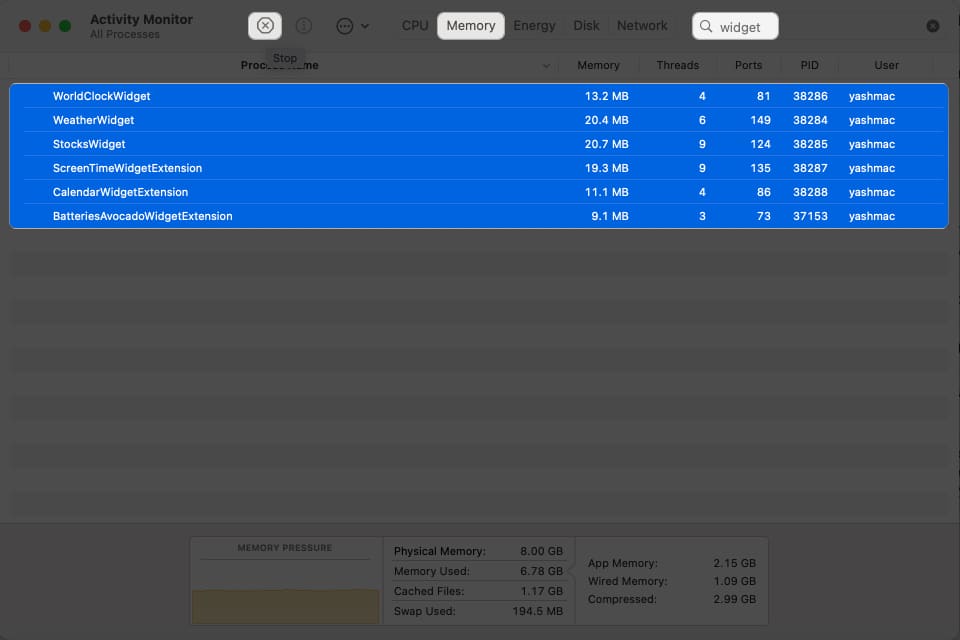
Task: Click the Memory Pressure graph
Action: tap(285, 592)
